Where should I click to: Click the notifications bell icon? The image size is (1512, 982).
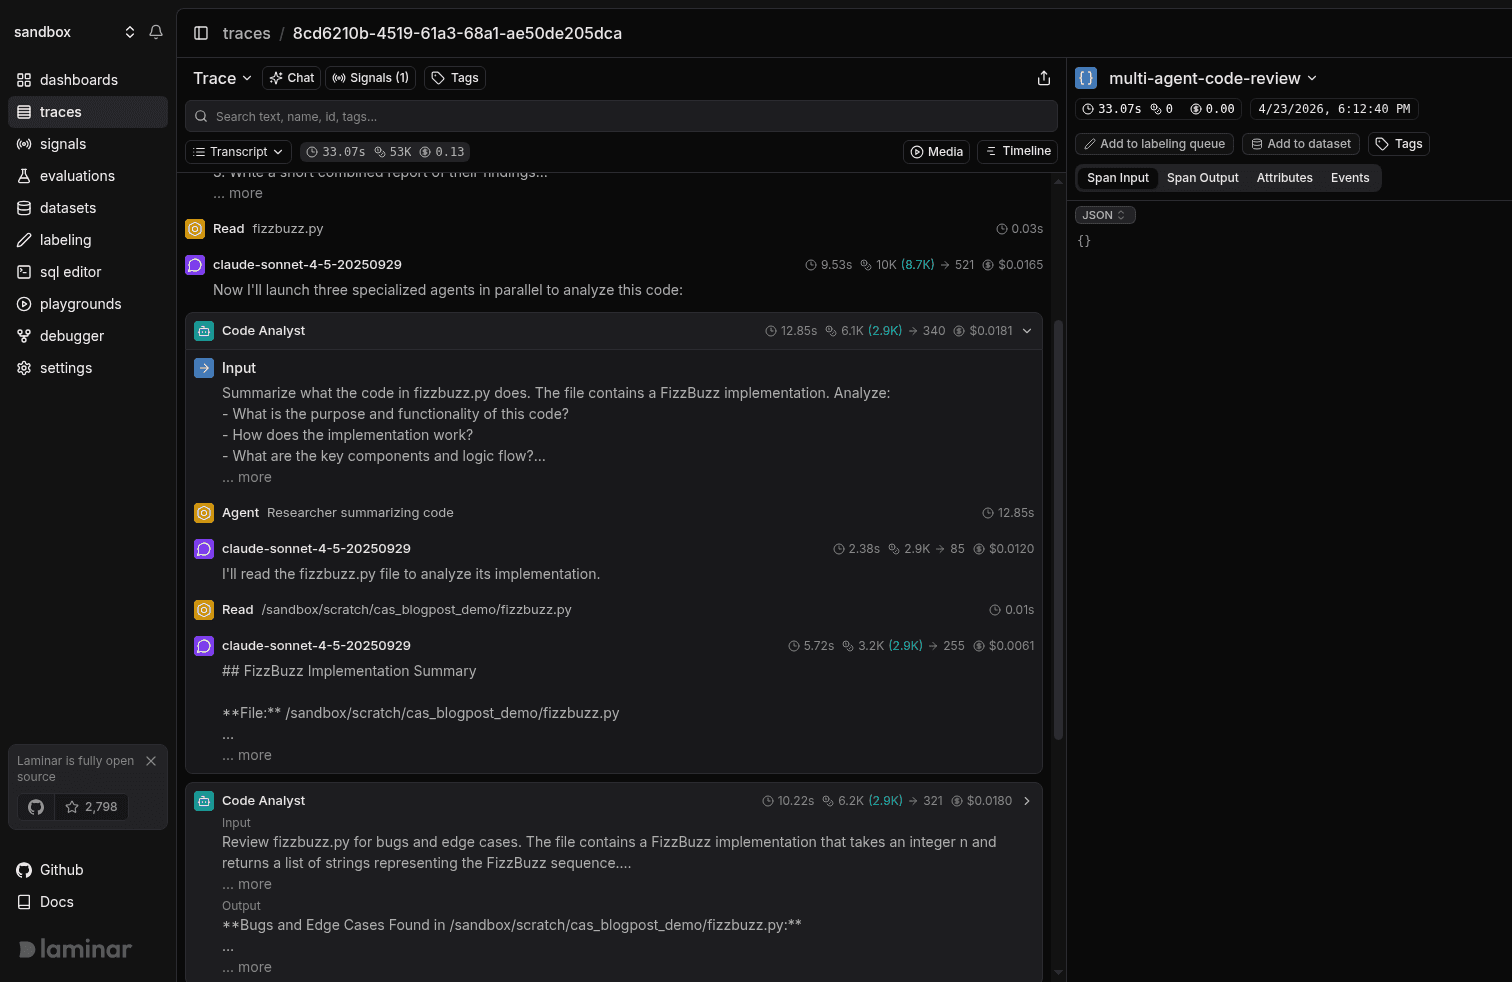tap(156, 32)
